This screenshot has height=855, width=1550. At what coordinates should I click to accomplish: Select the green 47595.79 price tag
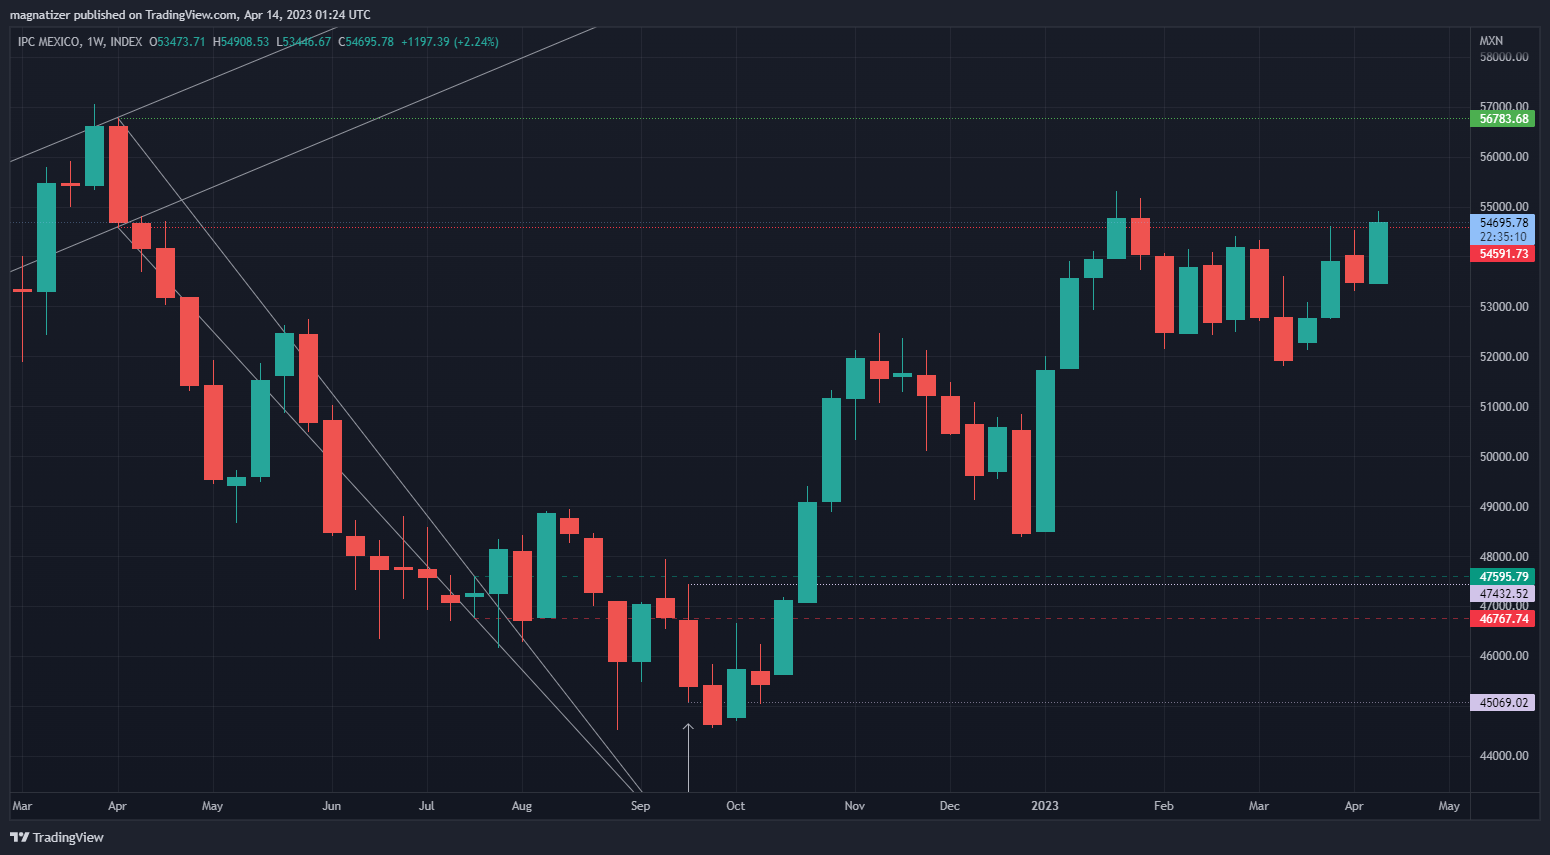click(x=1503, y=577)
